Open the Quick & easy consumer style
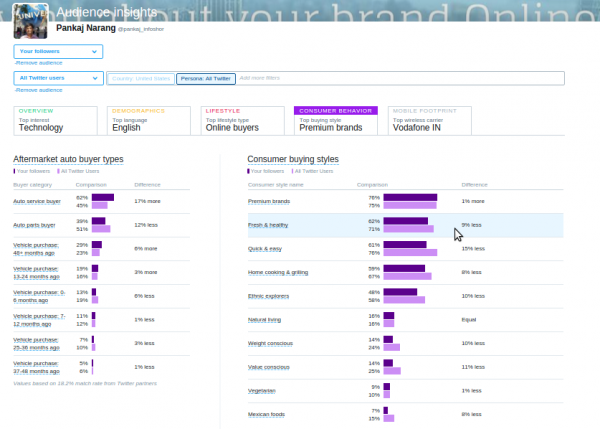 coord(265,249)
